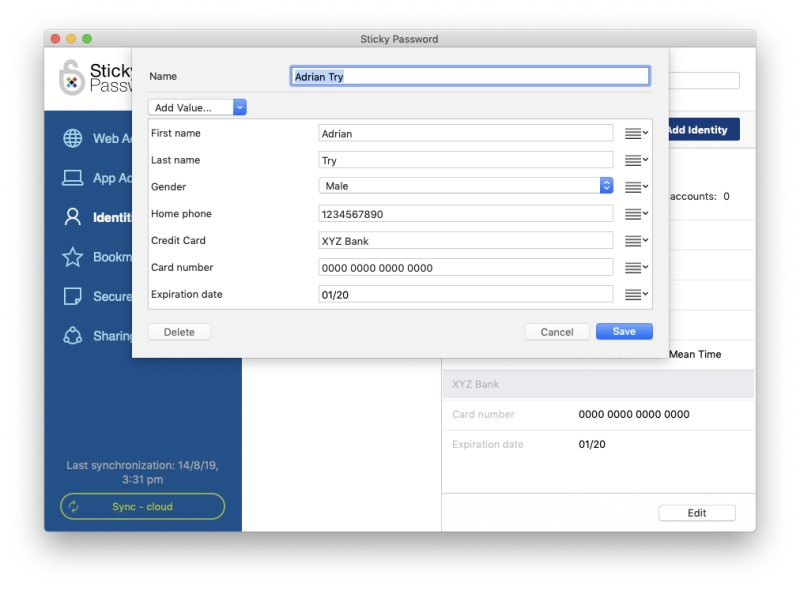This screenshot has width=800, height=590.
Task: Open Secure Memos note icon
Action: tap(72, 296)
